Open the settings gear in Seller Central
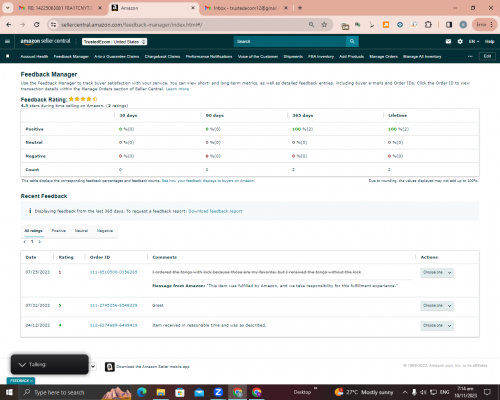 pyautogui.click(x=460, y=41)
